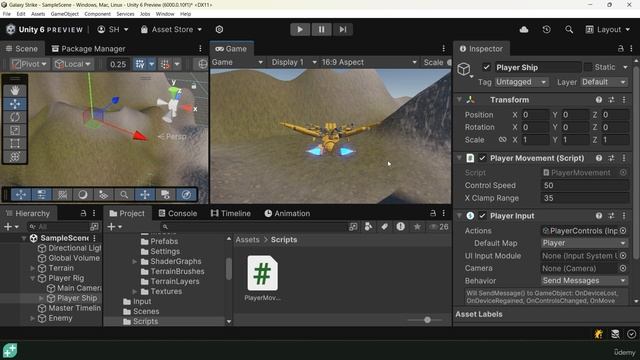This screenshot has width=640, height=360.
Task: Select the Rect transform tool
Action: pyautogui.click(x=15, y=144)
